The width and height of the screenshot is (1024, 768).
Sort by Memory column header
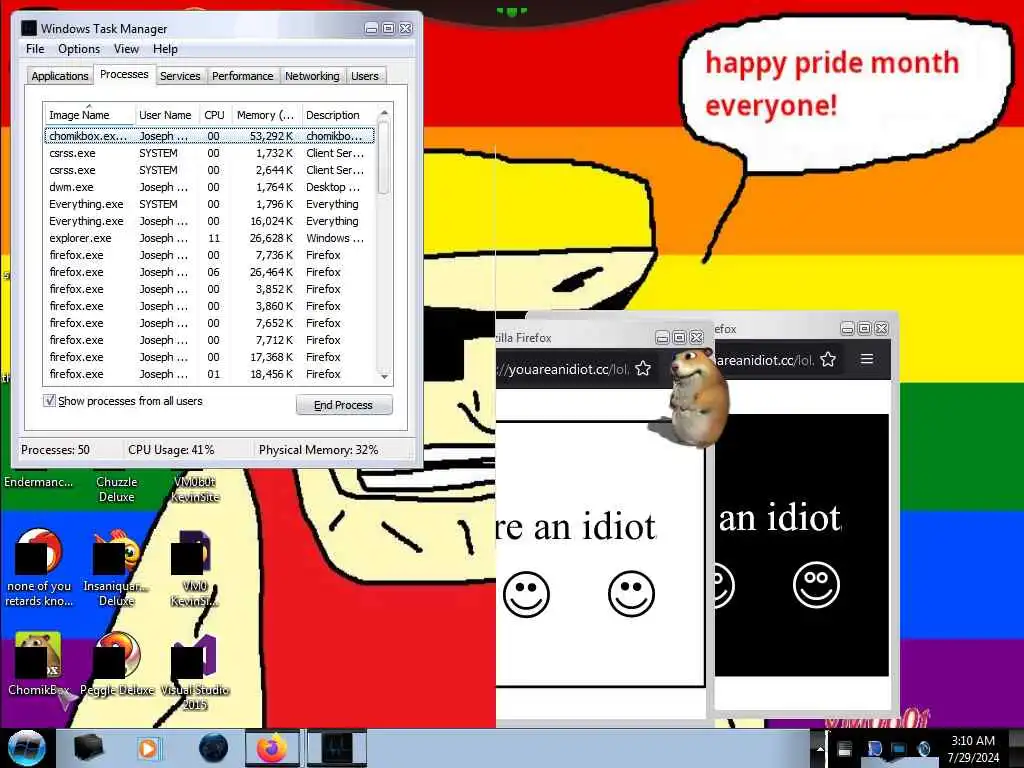click(x=266, y=115)
